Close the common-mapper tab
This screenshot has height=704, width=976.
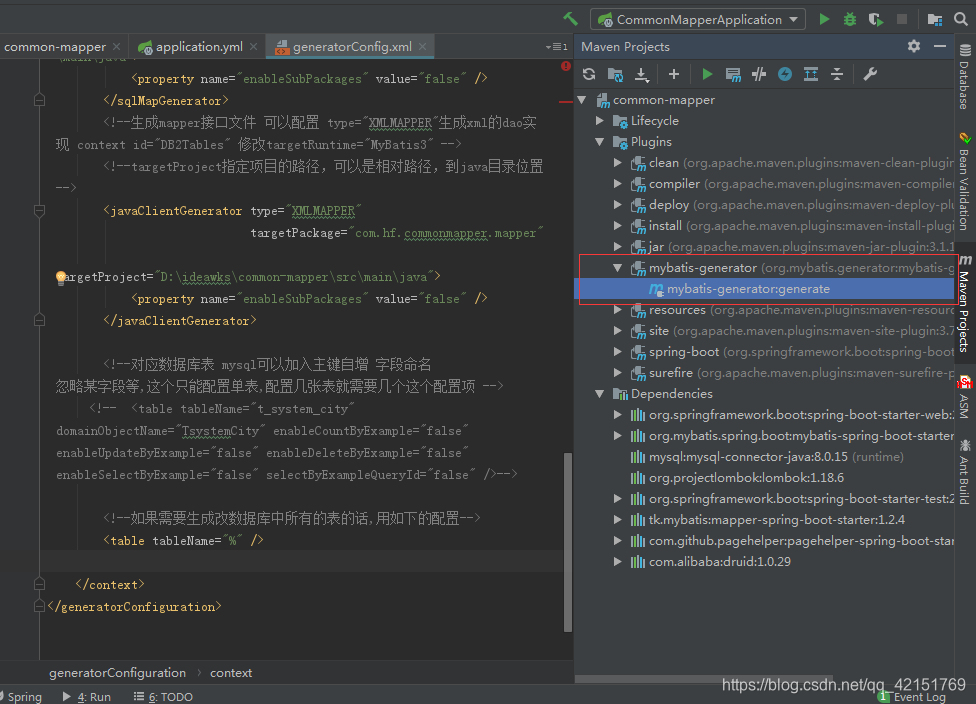coord(116,47)
